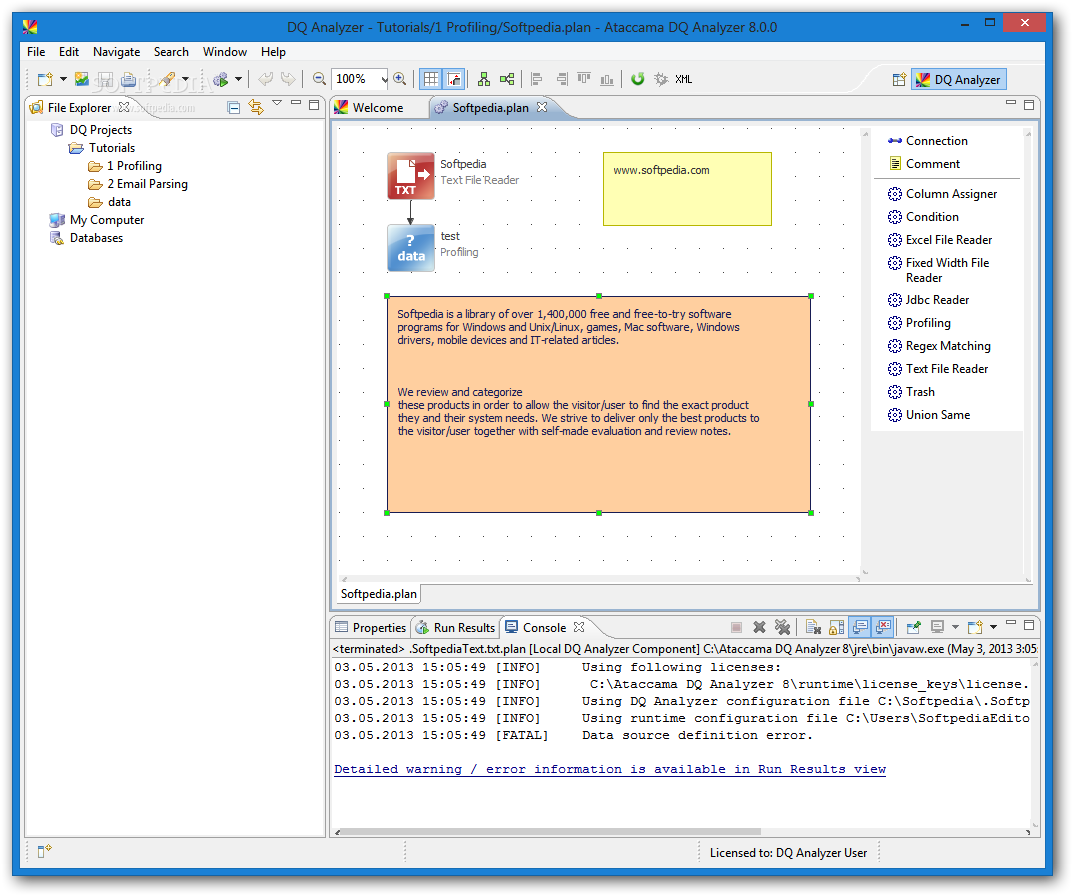Collapse all in File Explorer

pyautogui.click(x=234, y=107)
